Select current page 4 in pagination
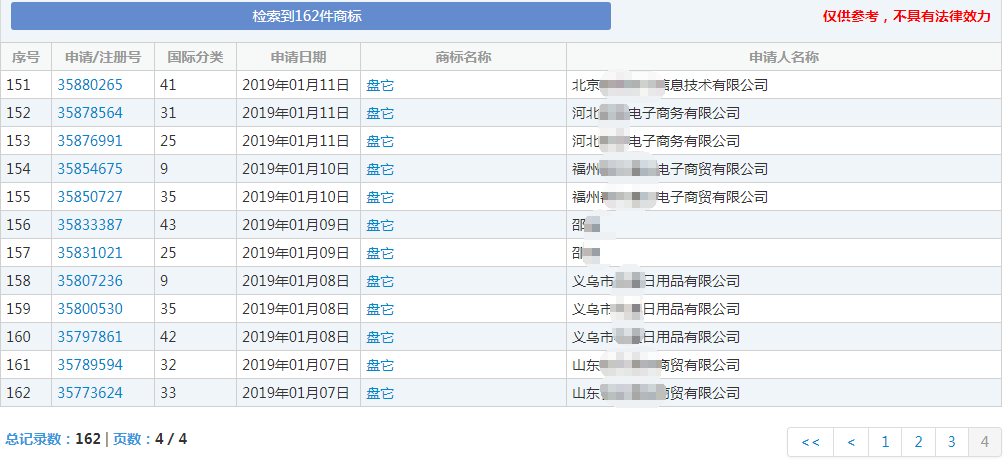 [985, 442]
